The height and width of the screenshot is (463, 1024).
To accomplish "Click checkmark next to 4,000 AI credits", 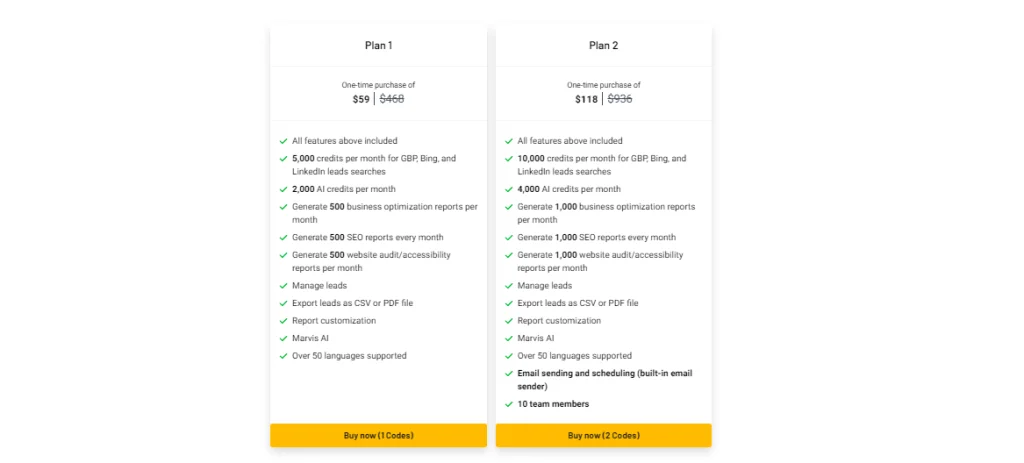I will [x=509, y=189].
